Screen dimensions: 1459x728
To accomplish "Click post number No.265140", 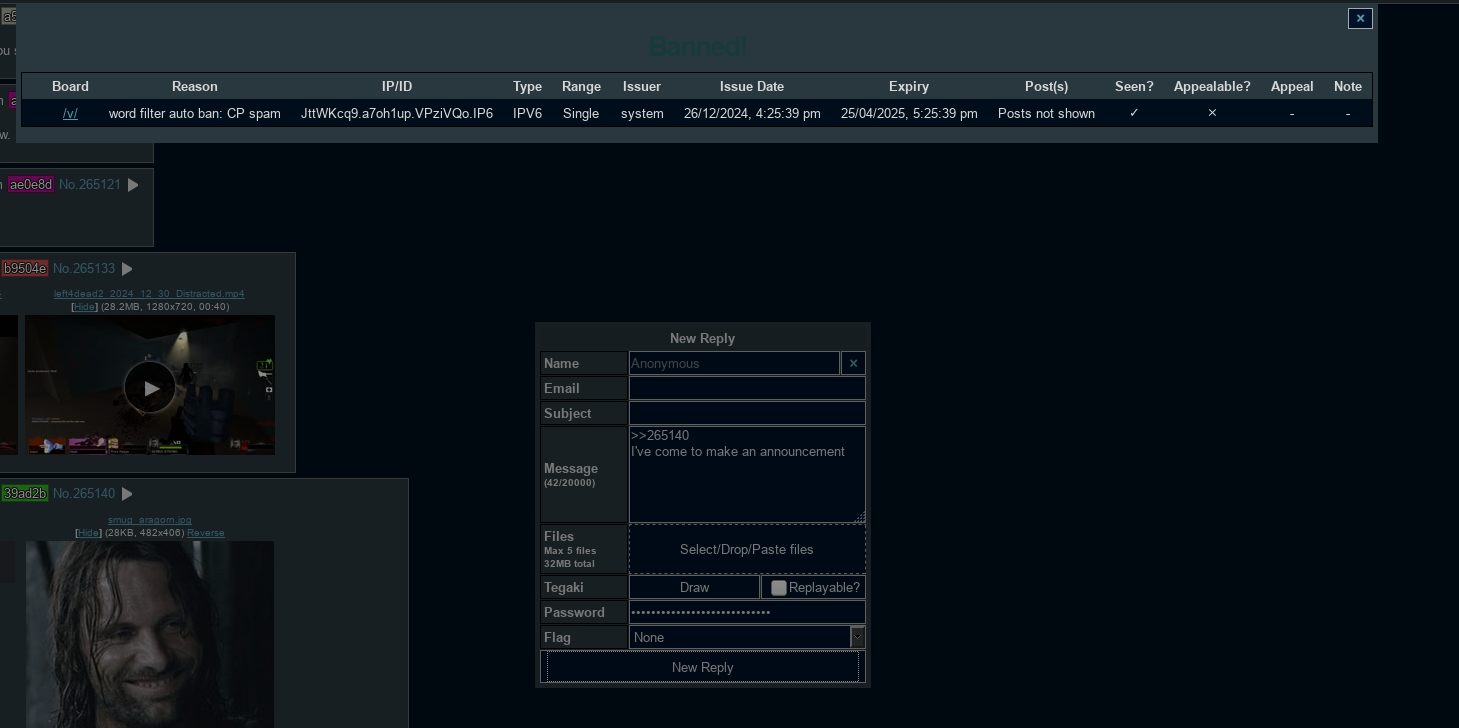I will [84, 494].
